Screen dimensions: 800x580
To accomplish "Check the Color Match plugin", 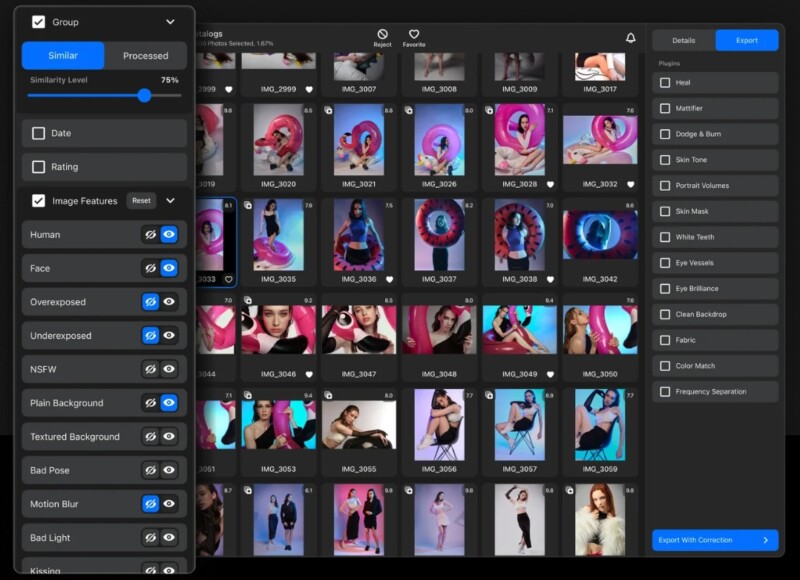I will (x=665, y=366).
